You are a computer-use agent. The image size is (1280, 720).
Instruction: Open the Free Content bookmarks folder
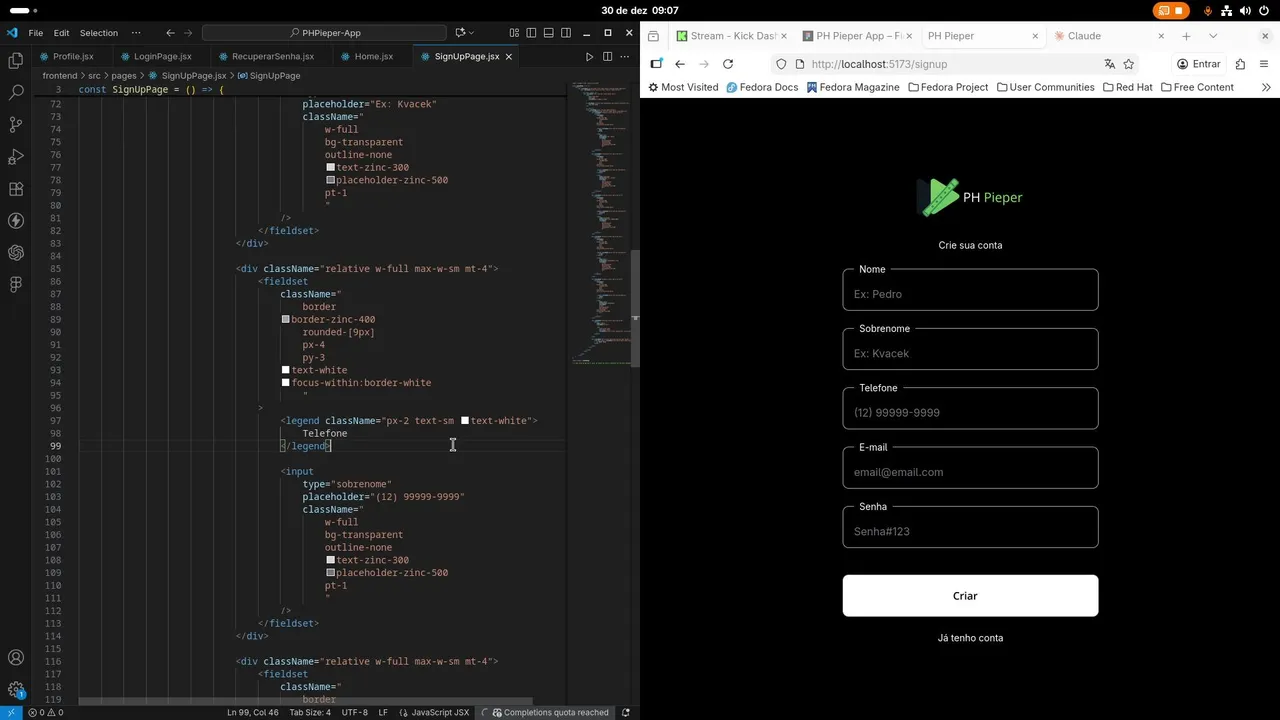coord(1197,87)
